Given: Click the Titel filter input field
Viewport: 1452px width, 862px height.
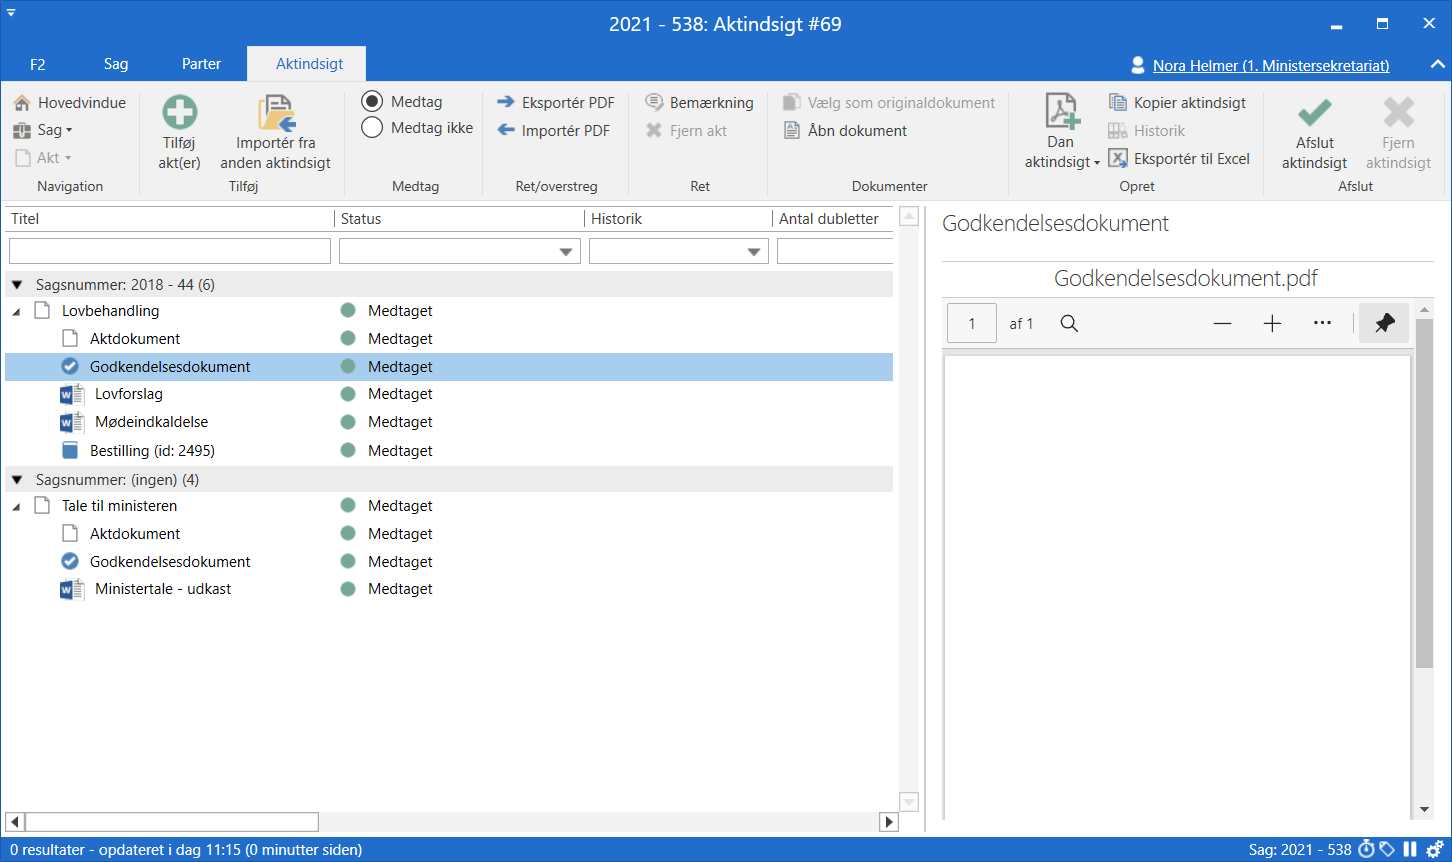Looking at the screenshot, I should tap(169, 251).
